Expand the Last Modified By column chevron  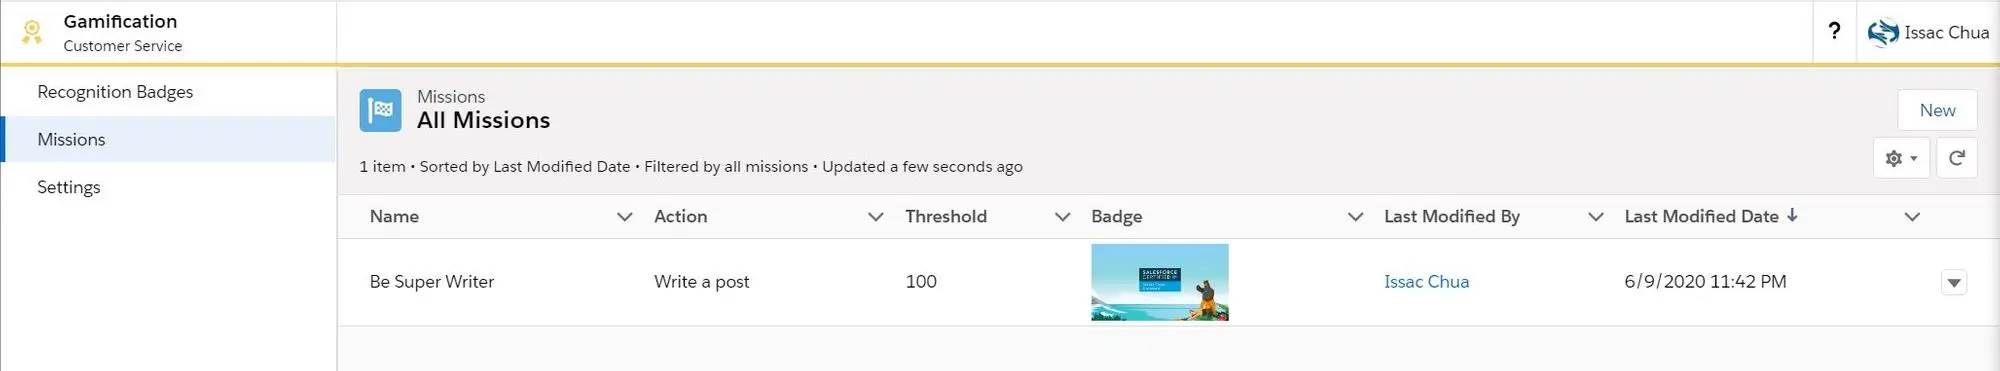pos(1595,217)
